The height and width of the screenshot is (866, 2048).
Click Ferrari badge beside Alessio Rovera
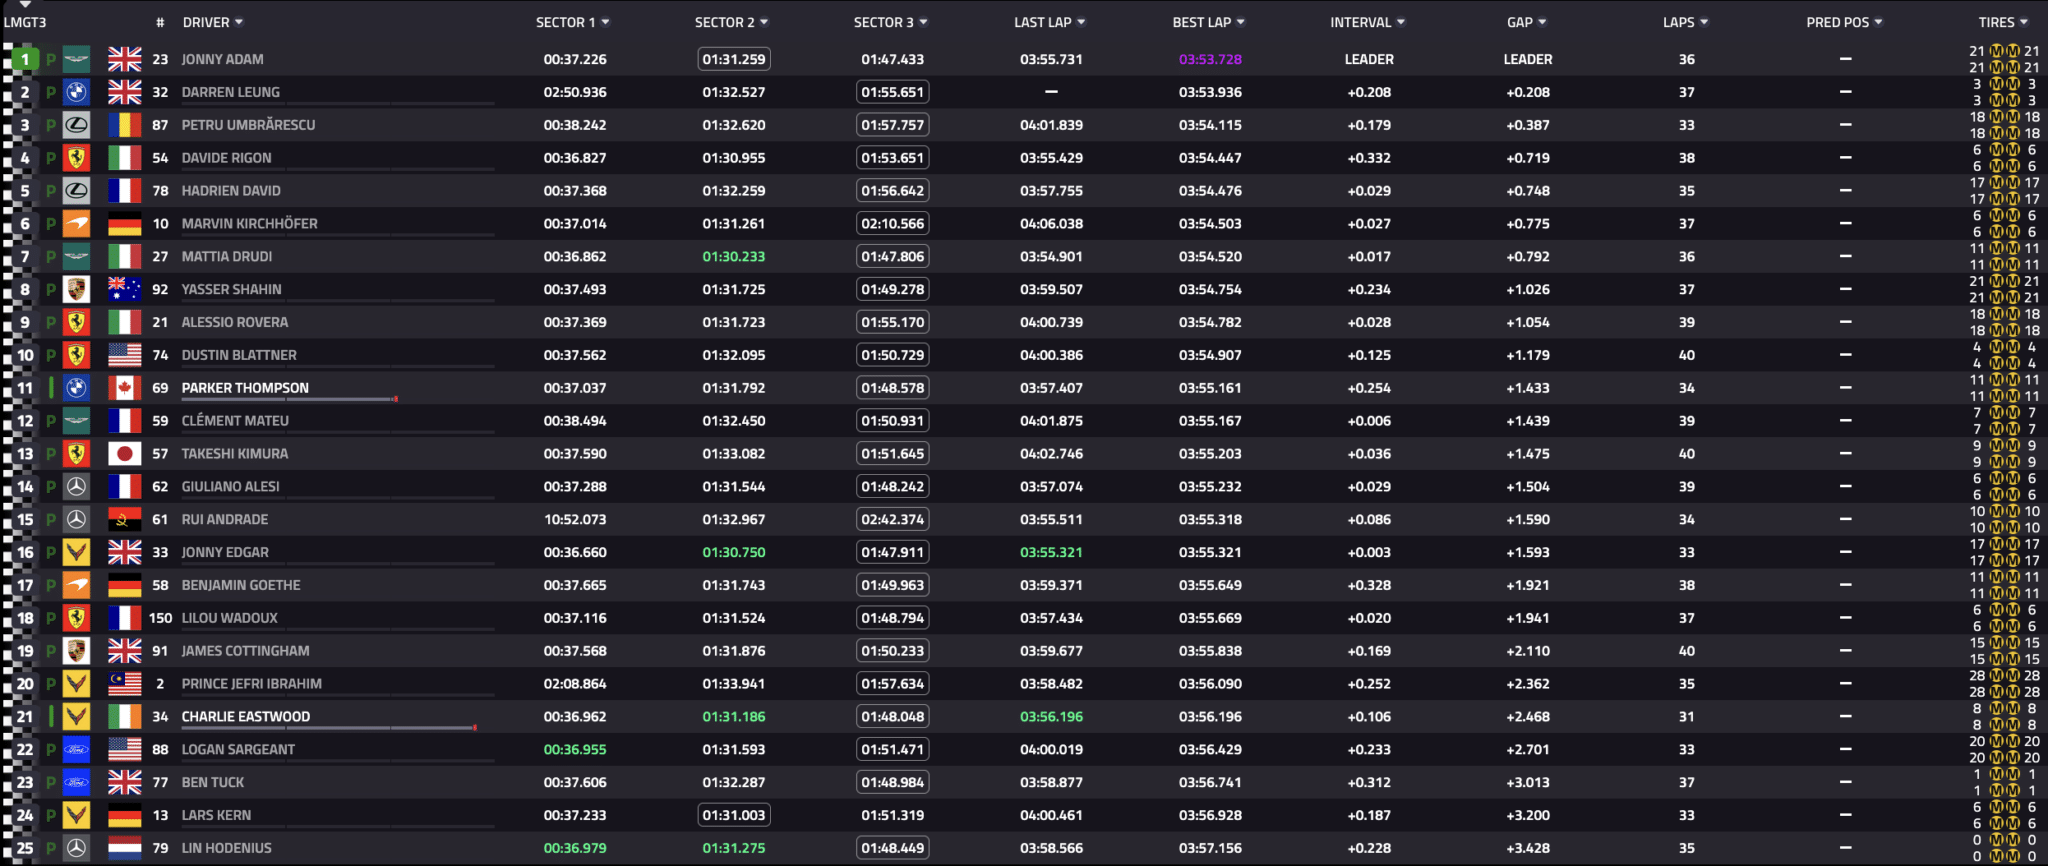coord(77,323)
